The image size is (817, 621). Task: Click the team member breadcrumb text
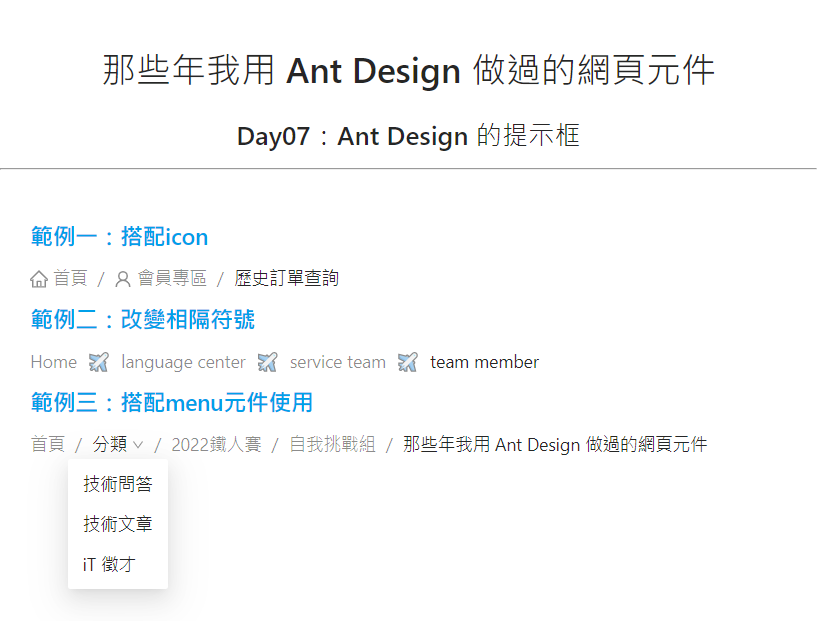(x=485, y=362)
